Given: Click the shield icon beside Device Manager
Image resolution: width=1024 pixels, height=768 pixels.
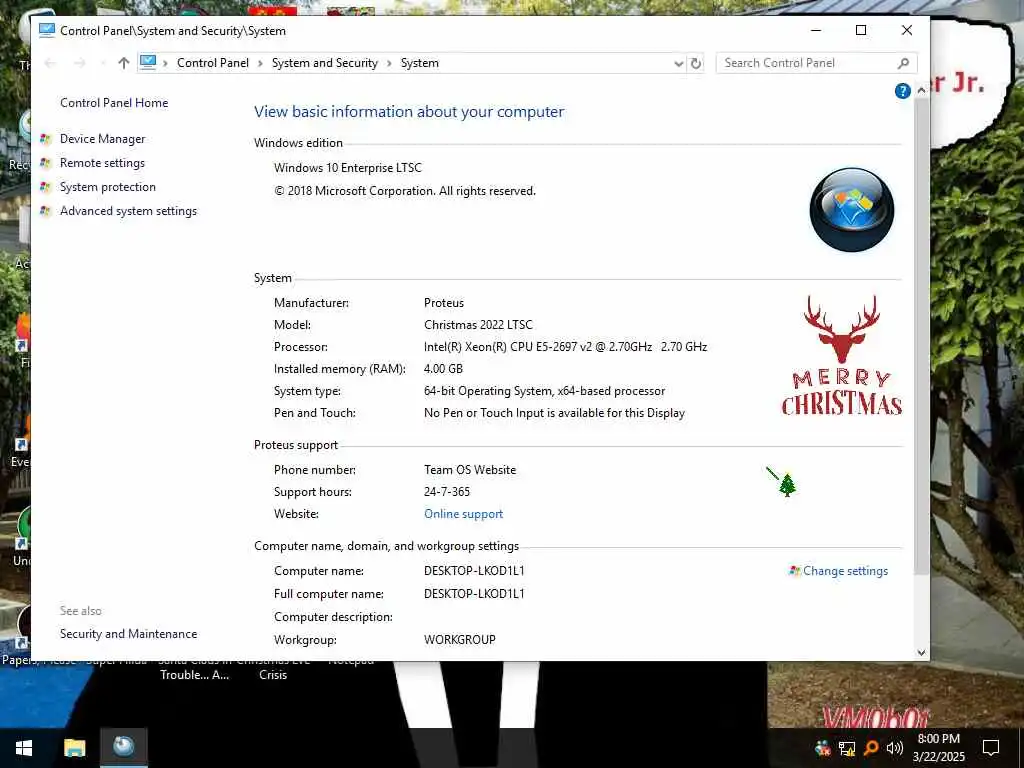Looking at the screenshot, I should pos(45,139).
